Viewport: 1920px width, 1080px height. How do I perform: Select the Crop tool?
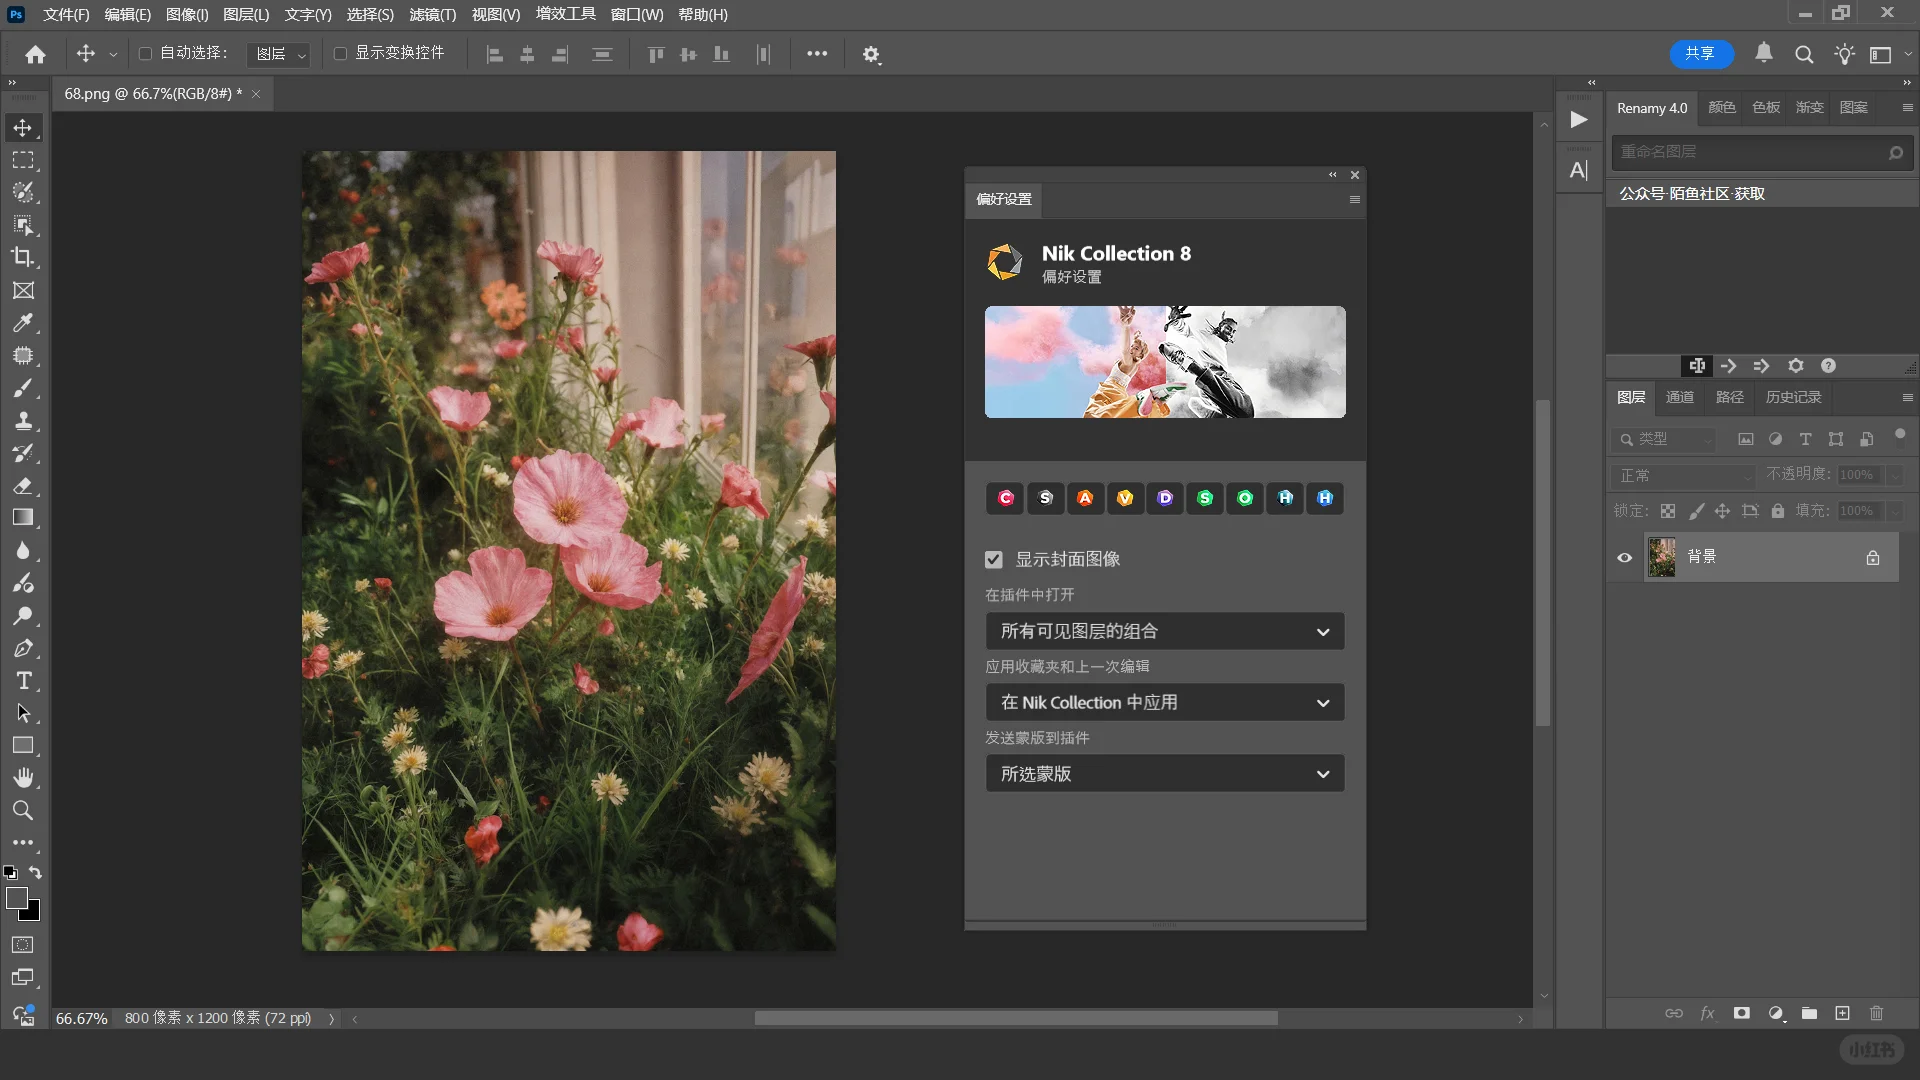click(22, 257)
